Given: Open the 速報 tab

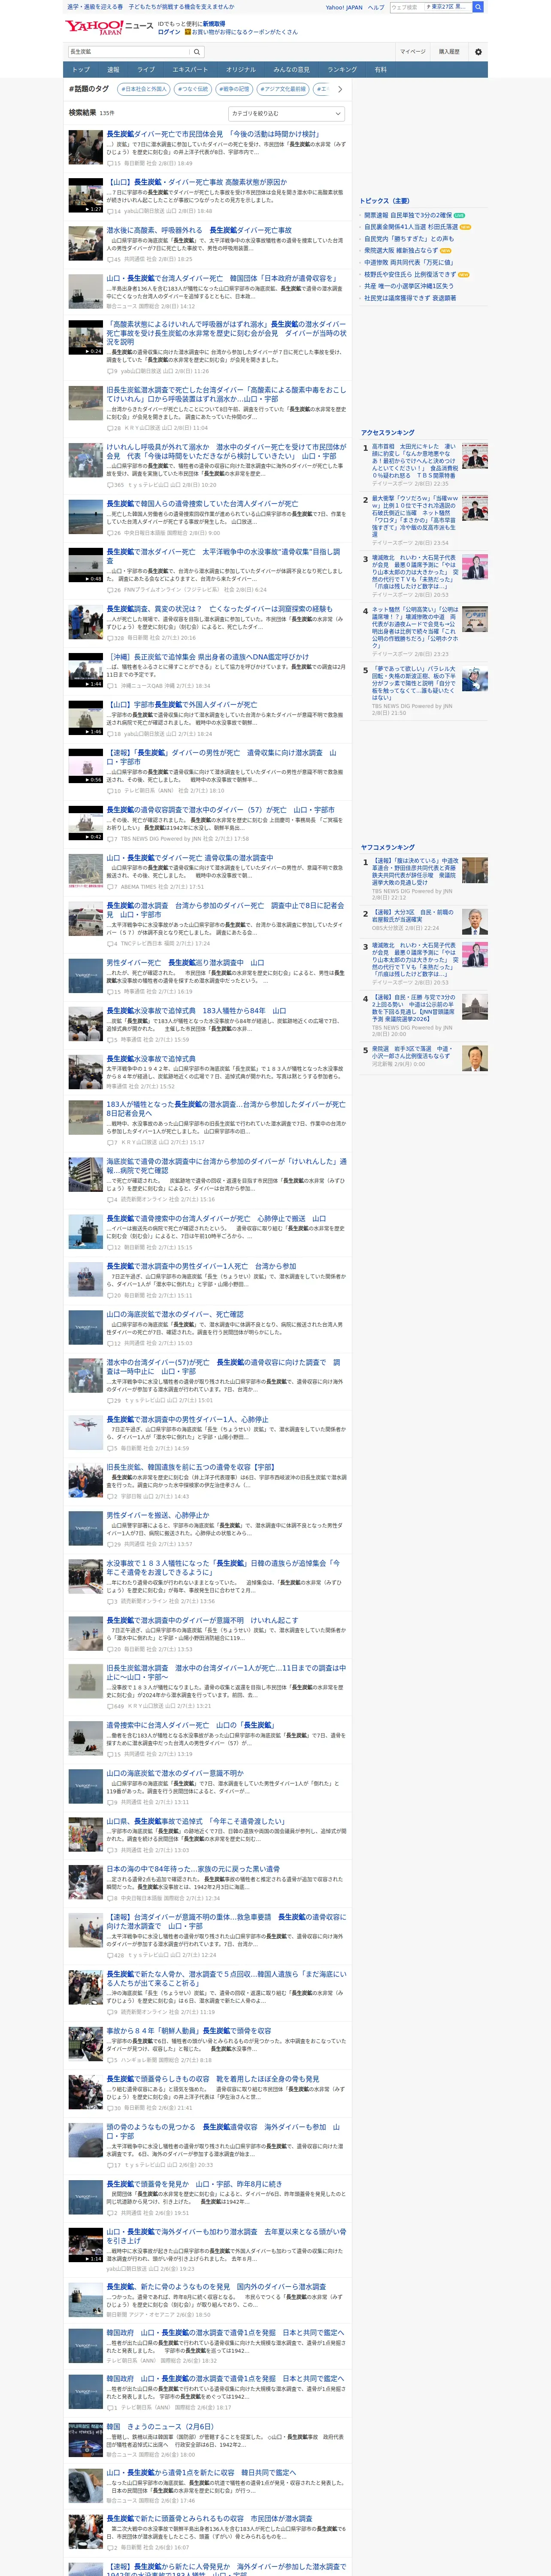Looking at the screenshot, I should click(113, 70).
